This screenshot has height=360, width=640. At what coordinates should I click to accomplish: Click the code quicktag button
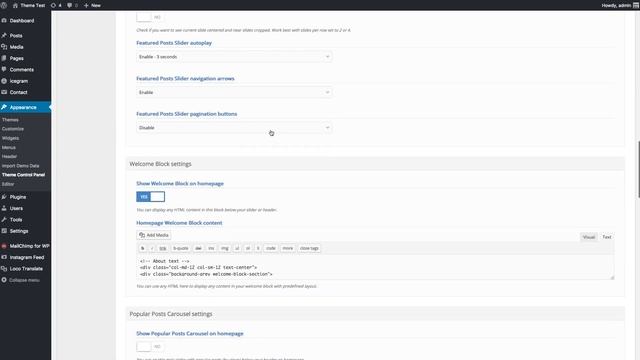coord(271,248)
